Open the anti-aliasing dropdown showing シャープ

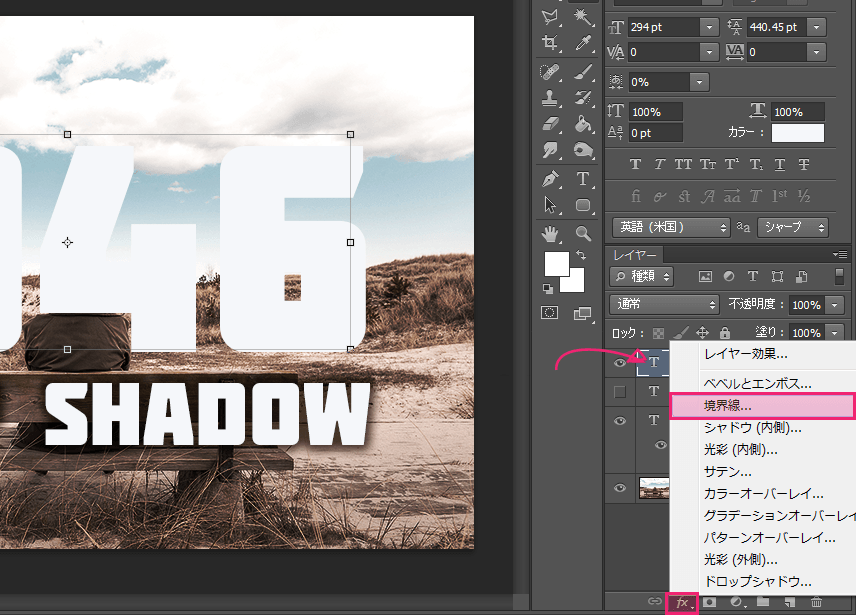792,227
